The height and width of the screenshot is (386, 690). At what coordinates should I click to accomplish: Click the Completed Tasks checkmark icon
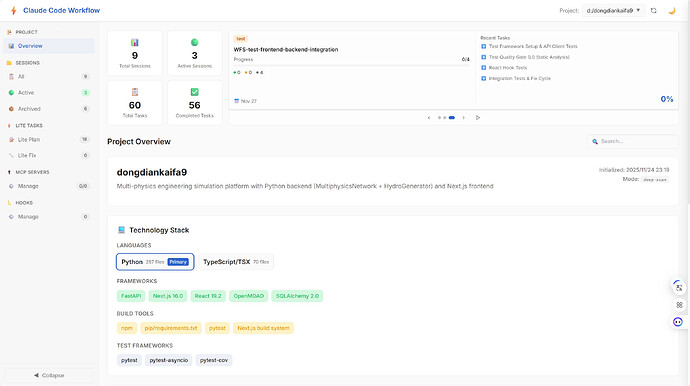point(195,92)
